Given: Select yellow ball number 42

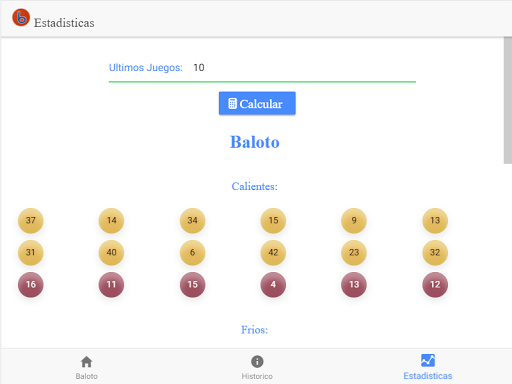Looking at the screenshot, I should 273,252.
